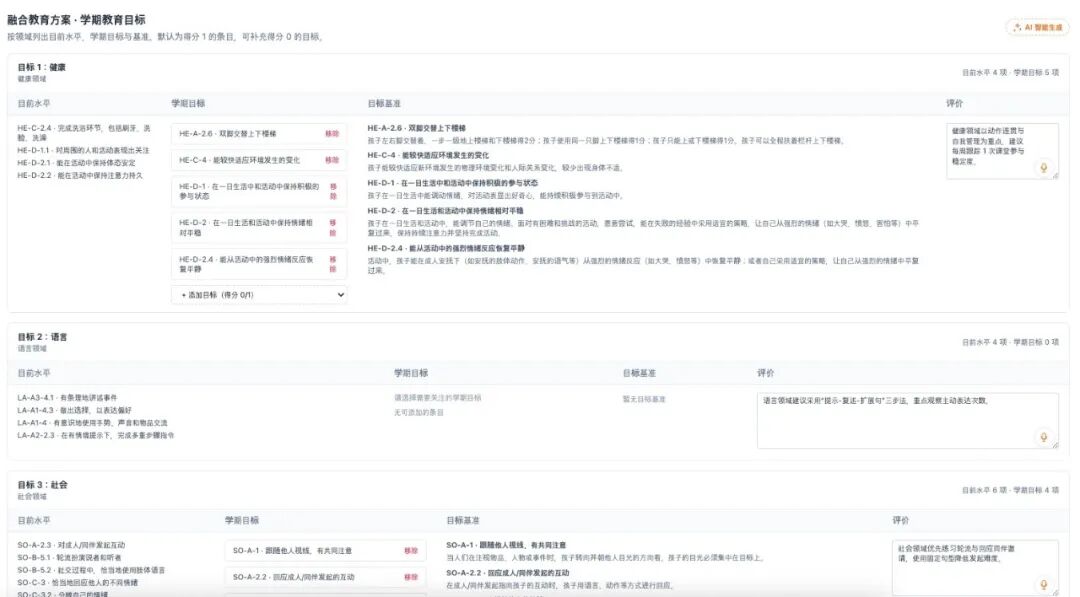1080x597 pixels.
Task: Click LA-A1-4.3 做出选择，以表达偏好
Action: point(74,410)
